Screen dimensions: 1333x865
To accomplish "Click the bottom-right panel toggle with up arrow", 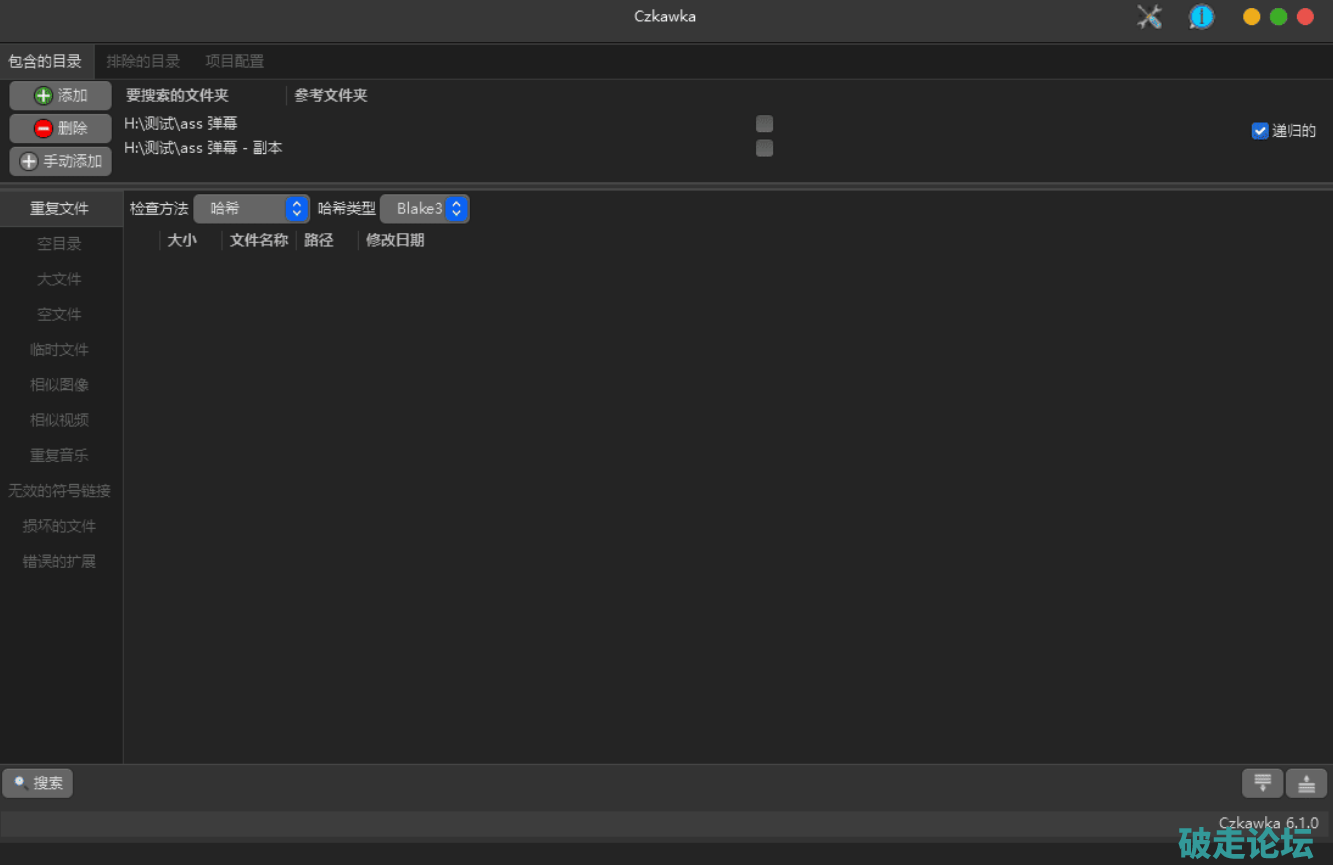I will (1306, 783).
